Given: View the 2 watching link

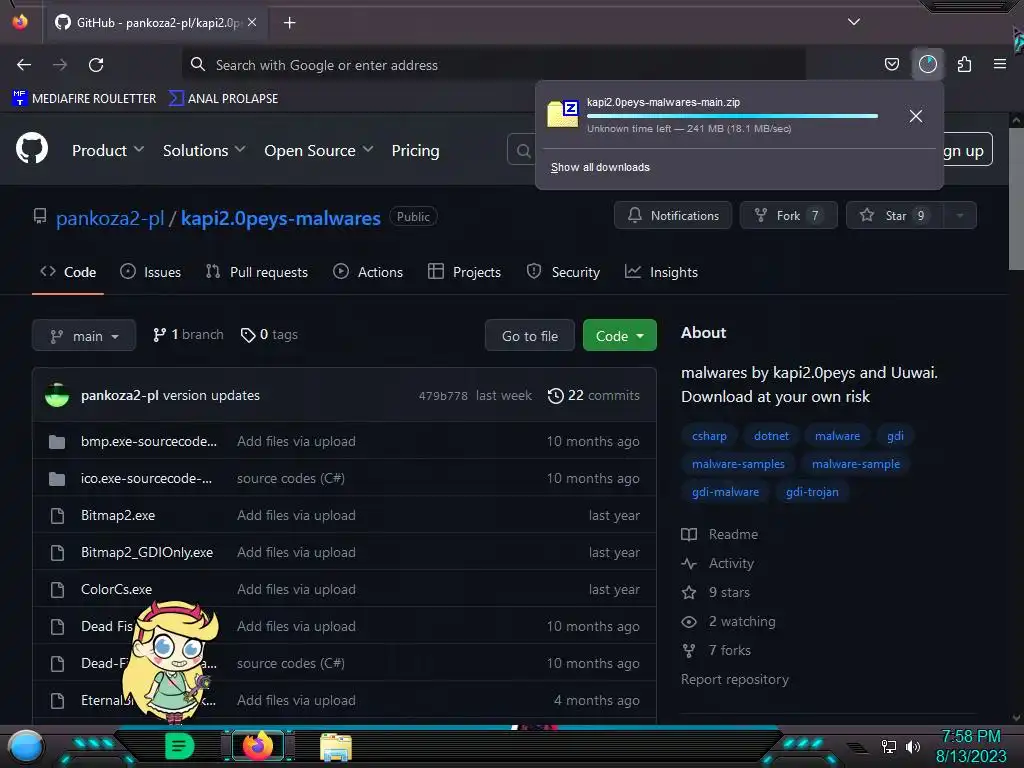Looking at the screenshot, I should point(728,622).
